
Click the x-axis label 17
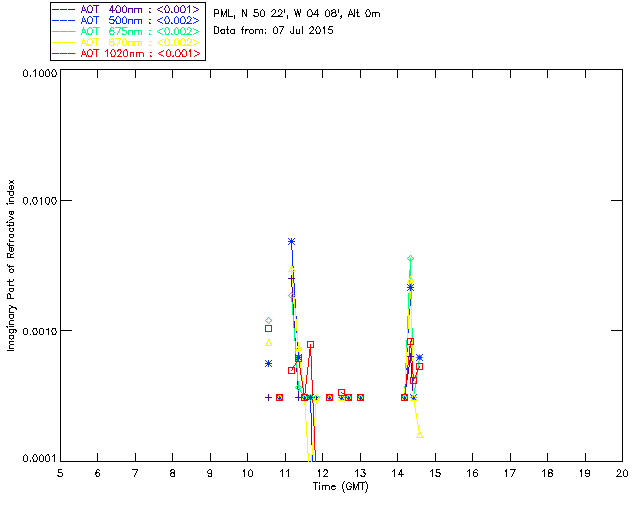[510, 473]
